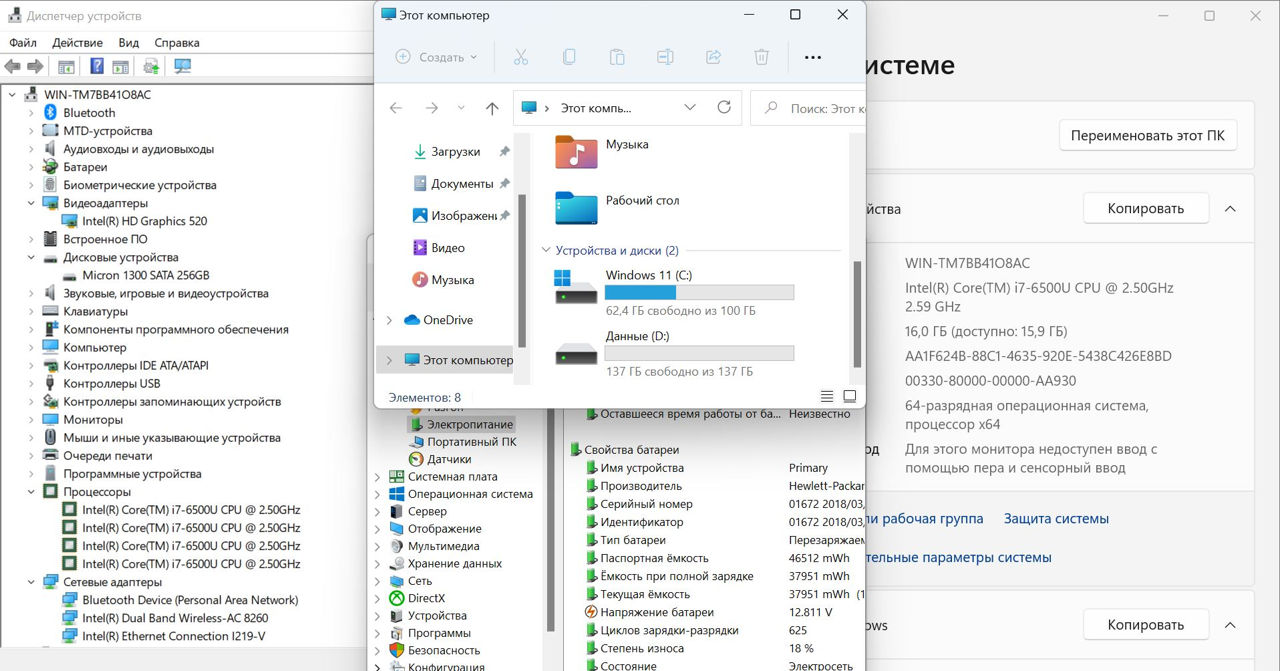Collapse the Устройства и диски group
The width and height of the screenshot is (1280, 671).
[546, 251]
